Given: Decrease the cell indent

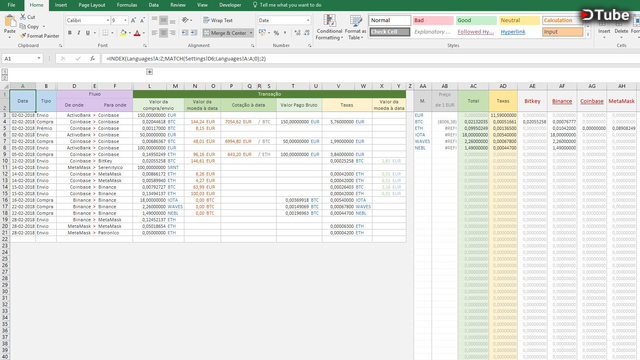Looking at the screenshot, I should click(x=185, y=33).
